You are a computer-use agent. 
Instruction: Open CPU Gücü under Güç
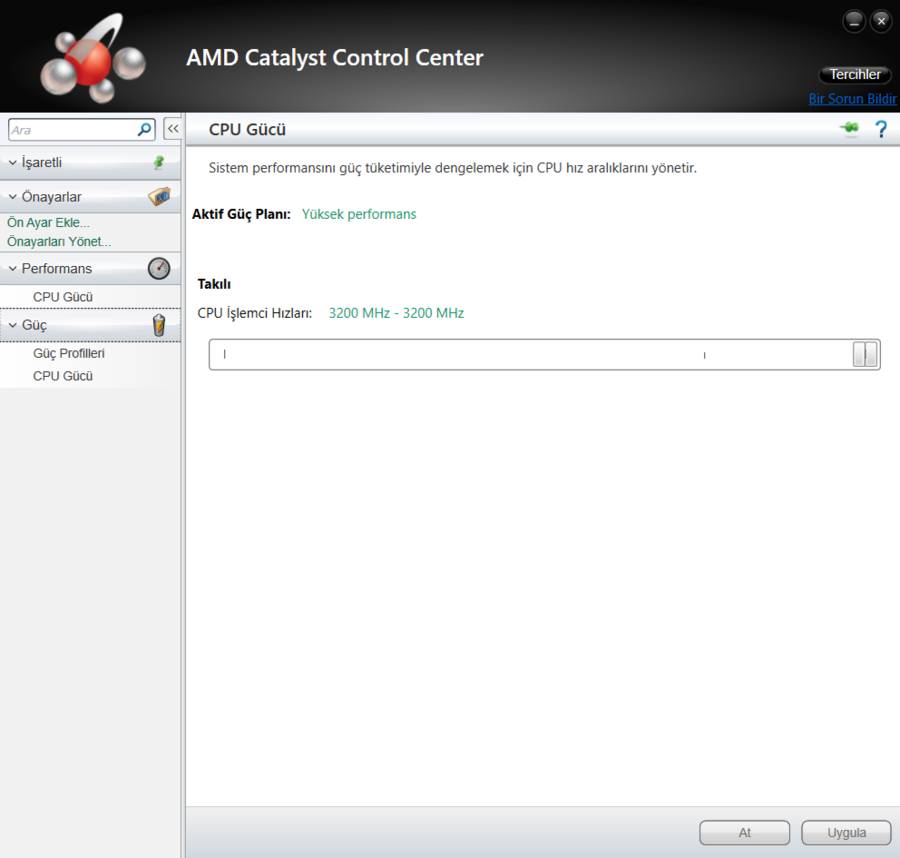click(63, 376)
